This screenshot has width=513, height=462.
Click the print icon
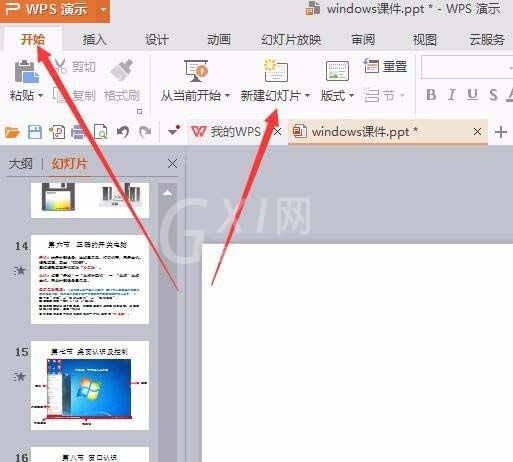[x=79, y=132]
